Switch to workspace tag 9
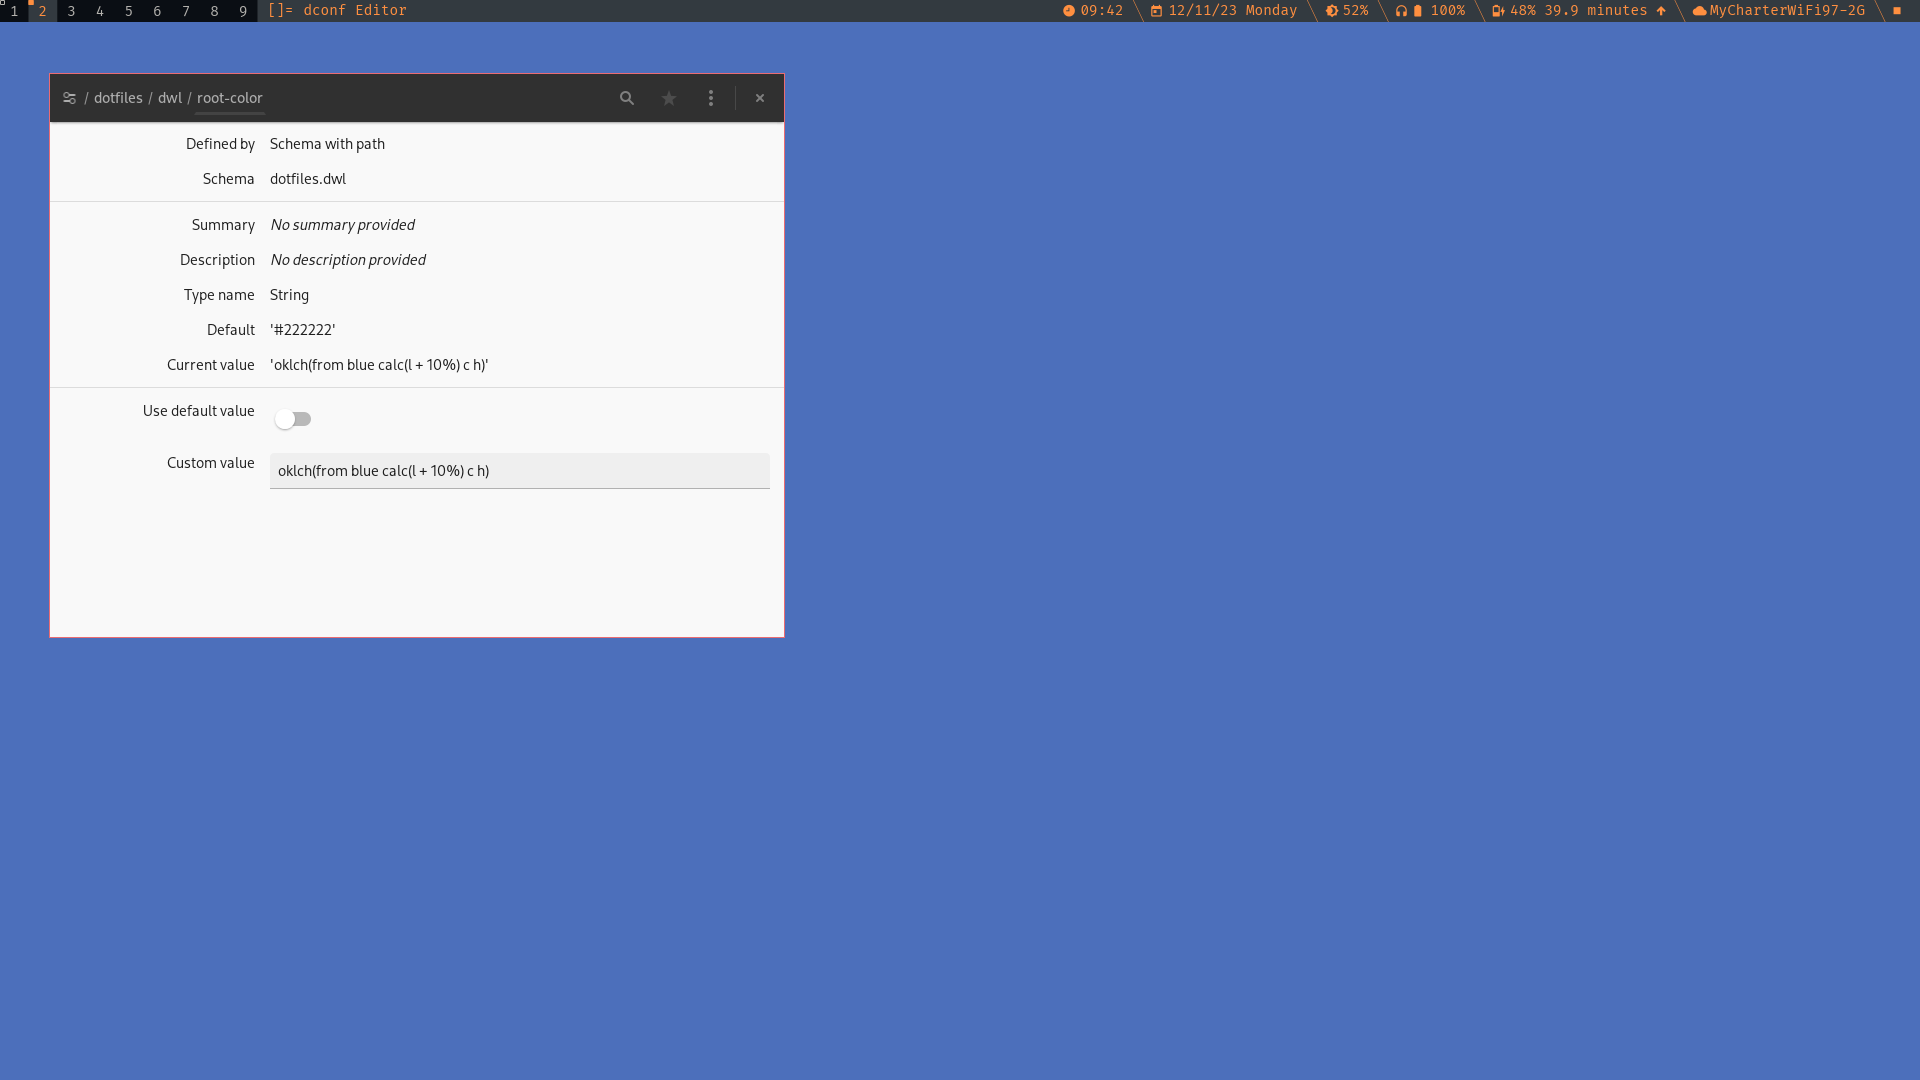 (243, 11)
